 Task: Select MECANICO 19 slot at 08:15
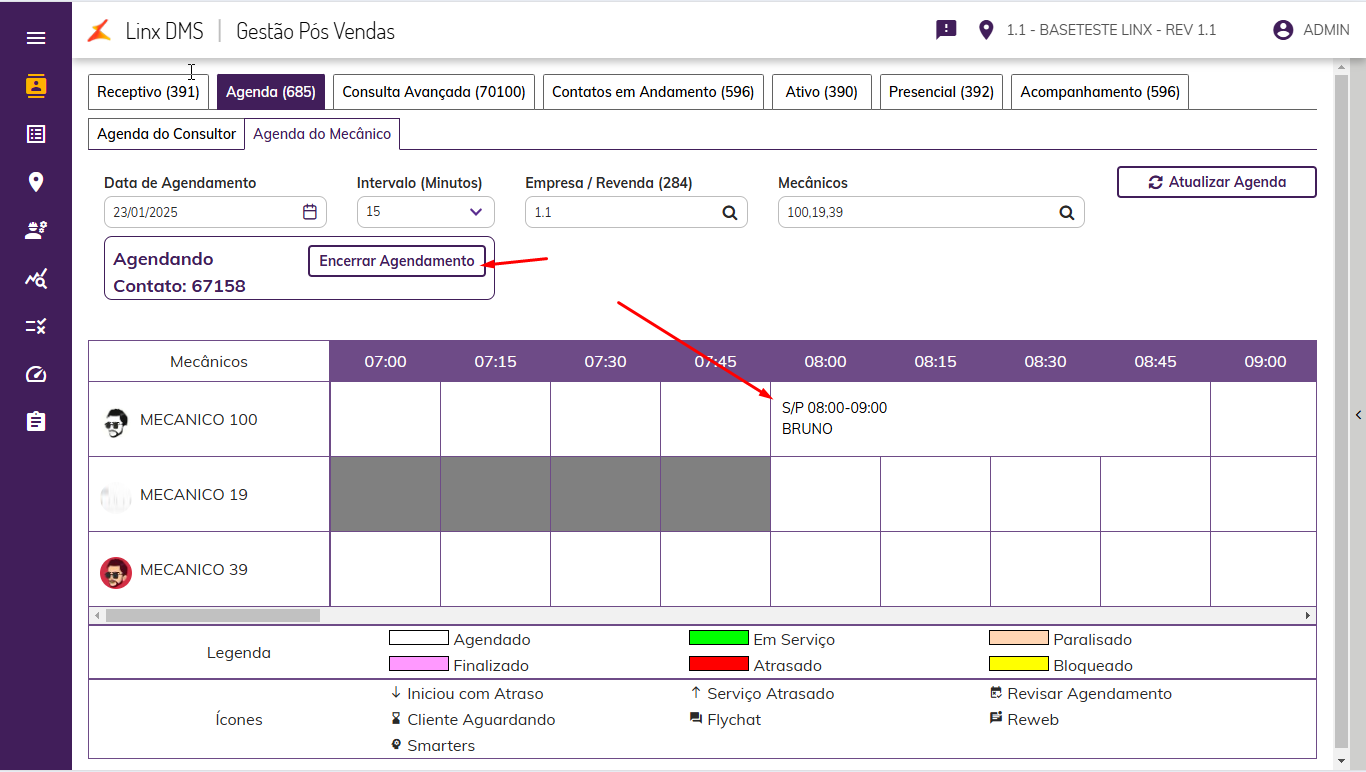click(935, 494)
